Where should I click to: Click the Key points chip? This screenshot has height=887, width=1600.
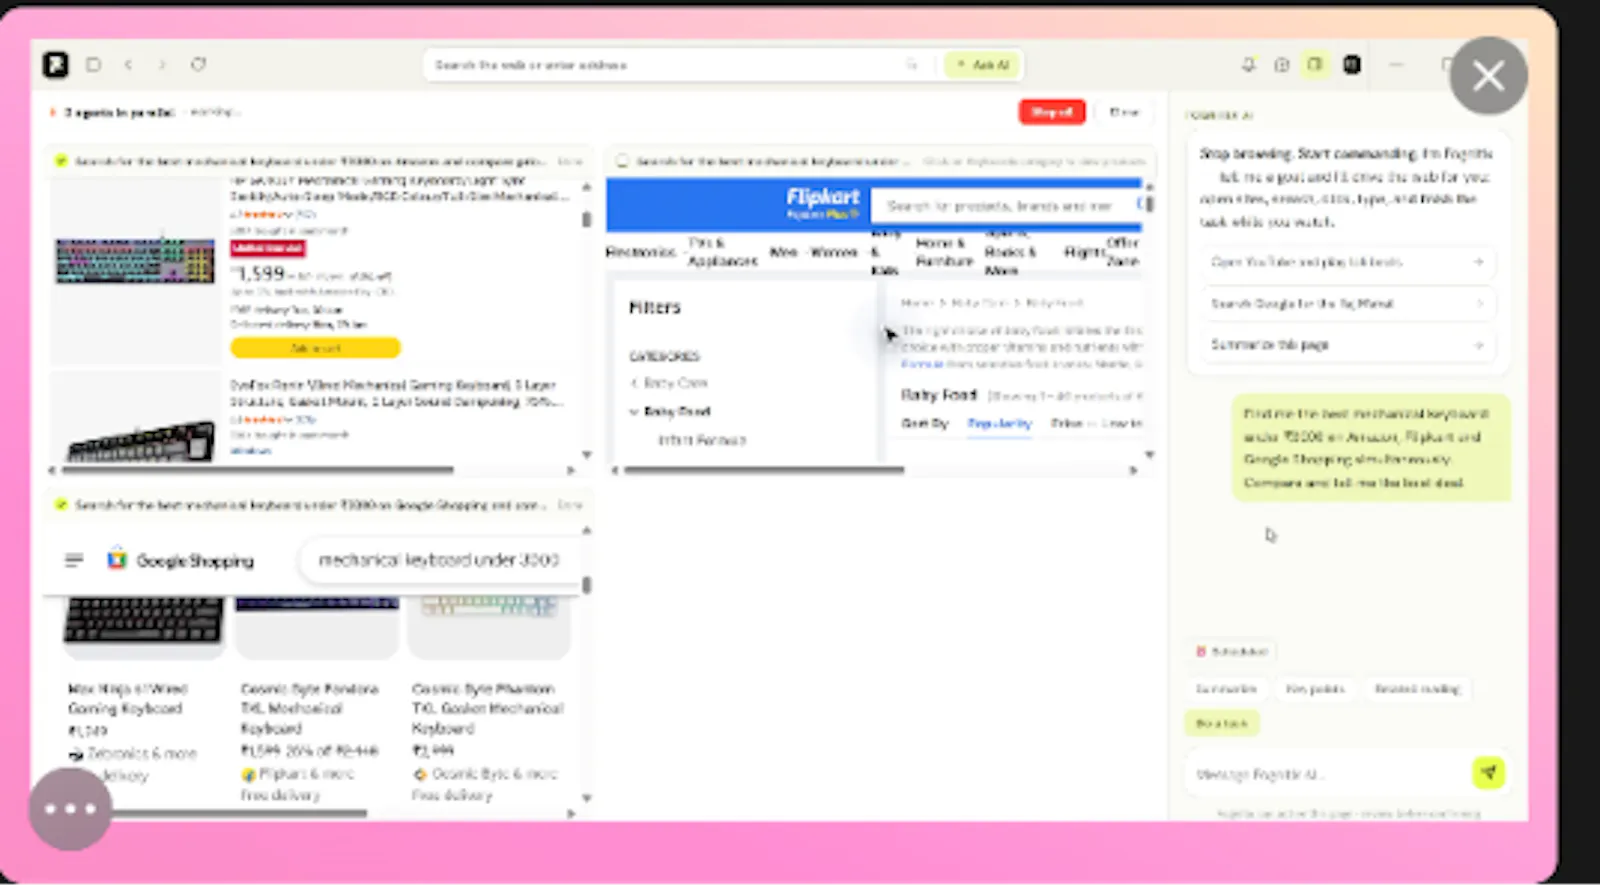pos(1315,689)
